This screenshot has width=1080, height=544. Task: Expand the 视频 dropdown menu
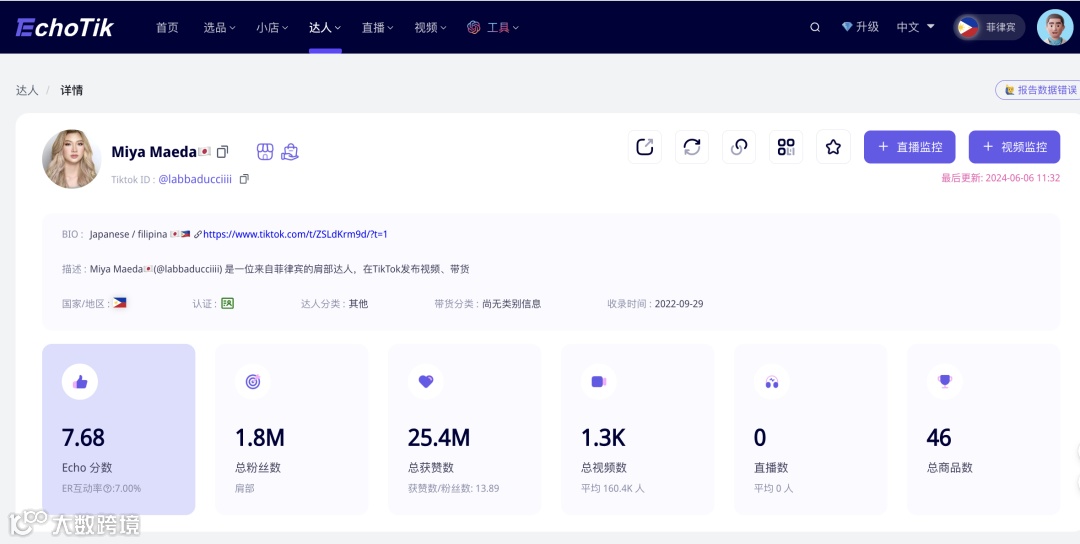point(430,28)
